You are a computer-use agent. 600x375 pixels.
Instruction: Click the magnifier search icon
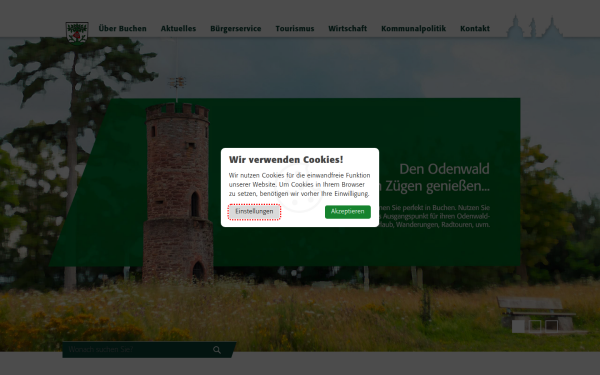click(217, 350)
